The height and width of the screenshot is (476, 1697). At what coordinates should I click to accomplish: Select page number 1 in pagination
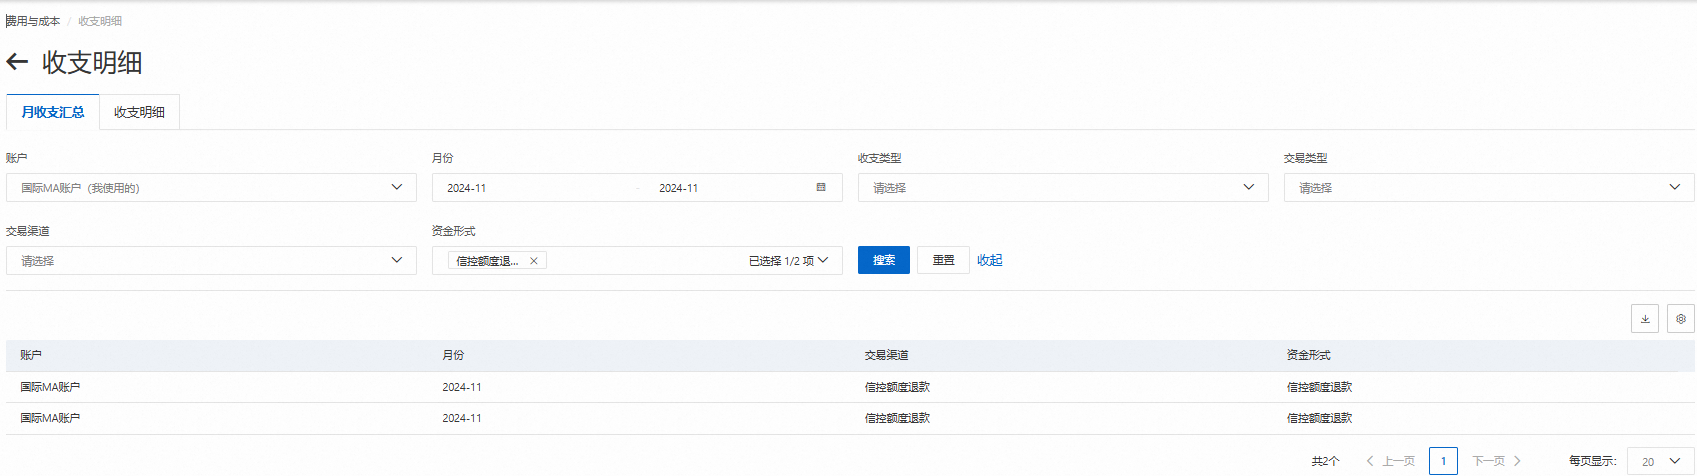point(1444,461)
